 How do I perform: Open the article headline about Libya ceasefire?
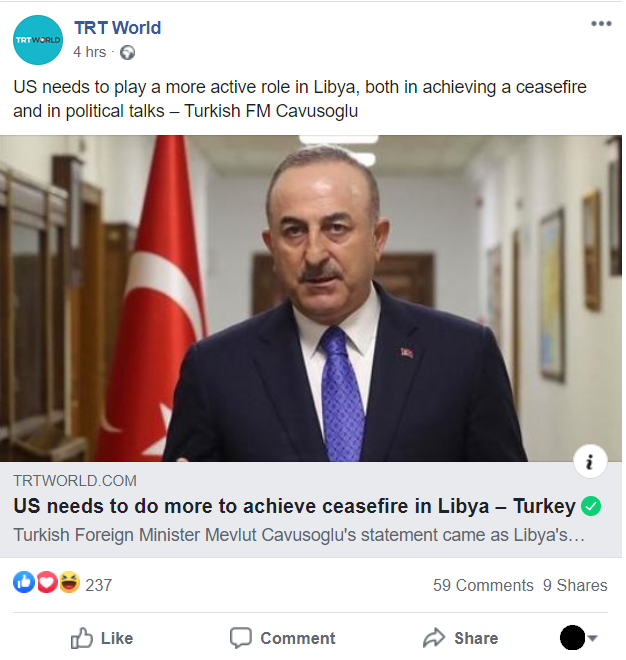point(294,506)
